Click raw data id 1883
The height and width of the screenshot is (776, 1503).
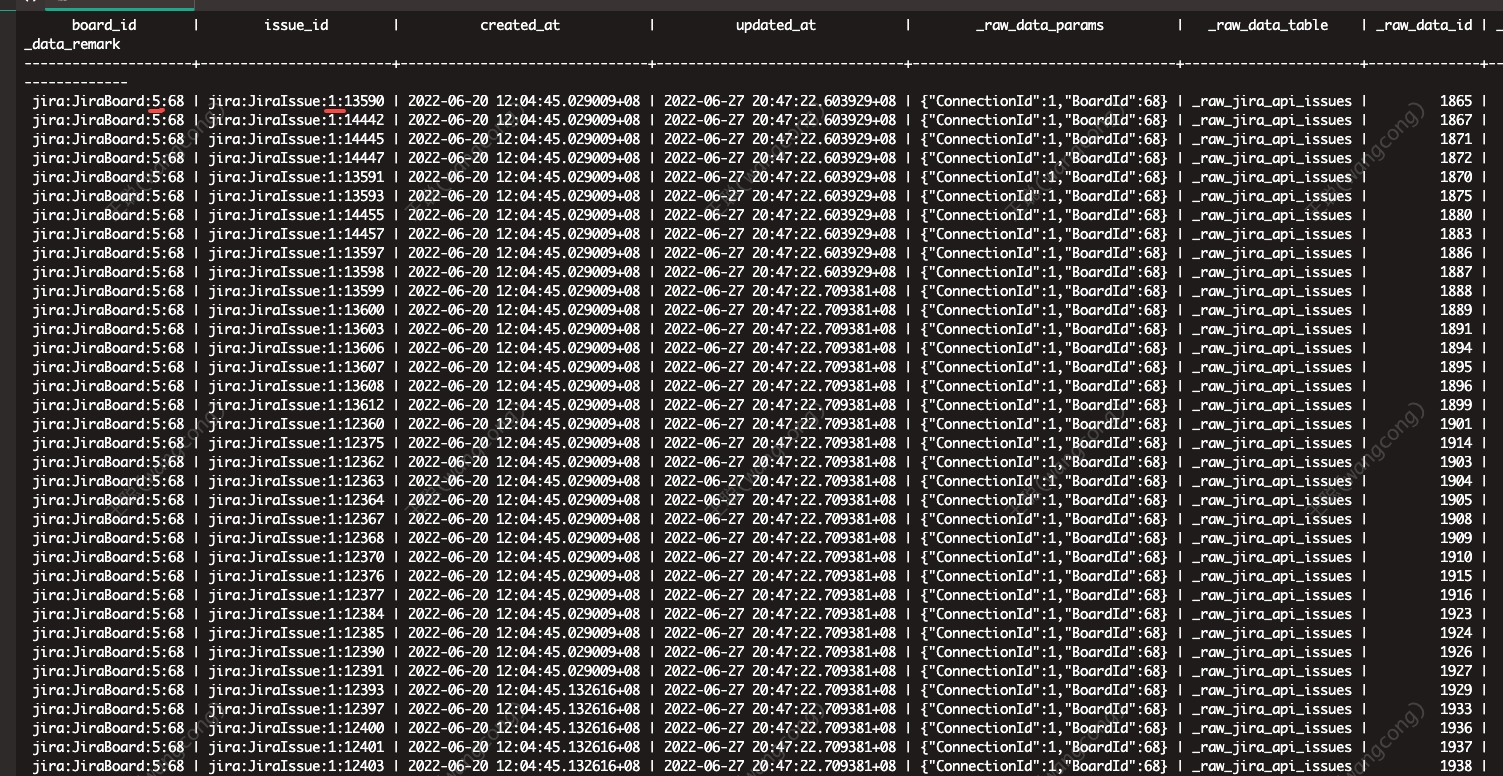point(1456,234)
